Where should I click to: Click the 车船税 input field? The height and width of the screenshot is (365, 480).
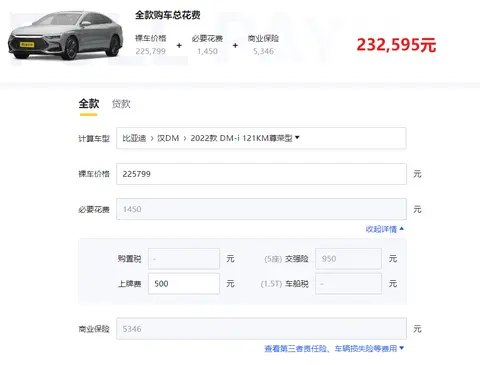tap(348, 284)
